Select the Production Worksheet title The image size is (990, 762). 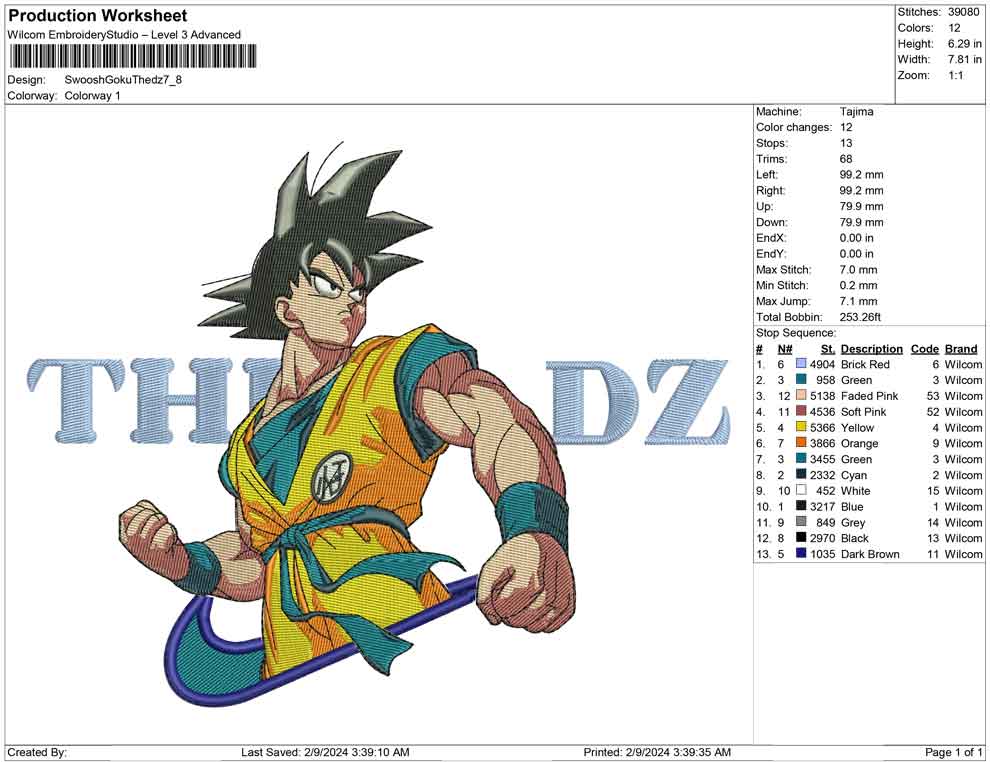tap(98, 16)
